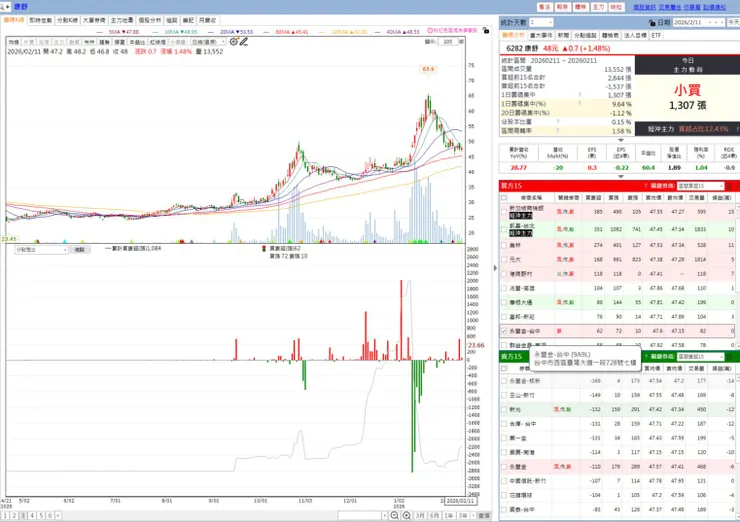Click 20MA legend color line
740x522 pixels.
[211, 32]
